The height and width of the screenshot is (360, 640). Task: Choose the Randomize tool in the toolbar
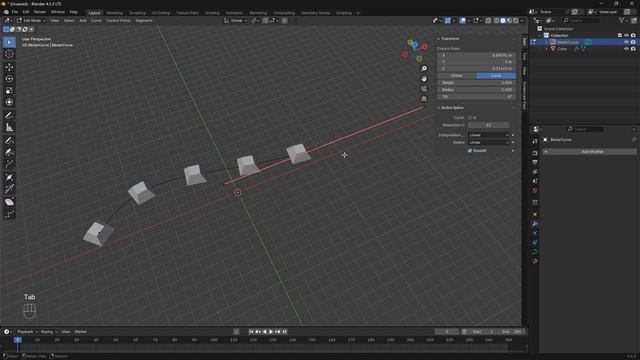click(x=9, y=214)
